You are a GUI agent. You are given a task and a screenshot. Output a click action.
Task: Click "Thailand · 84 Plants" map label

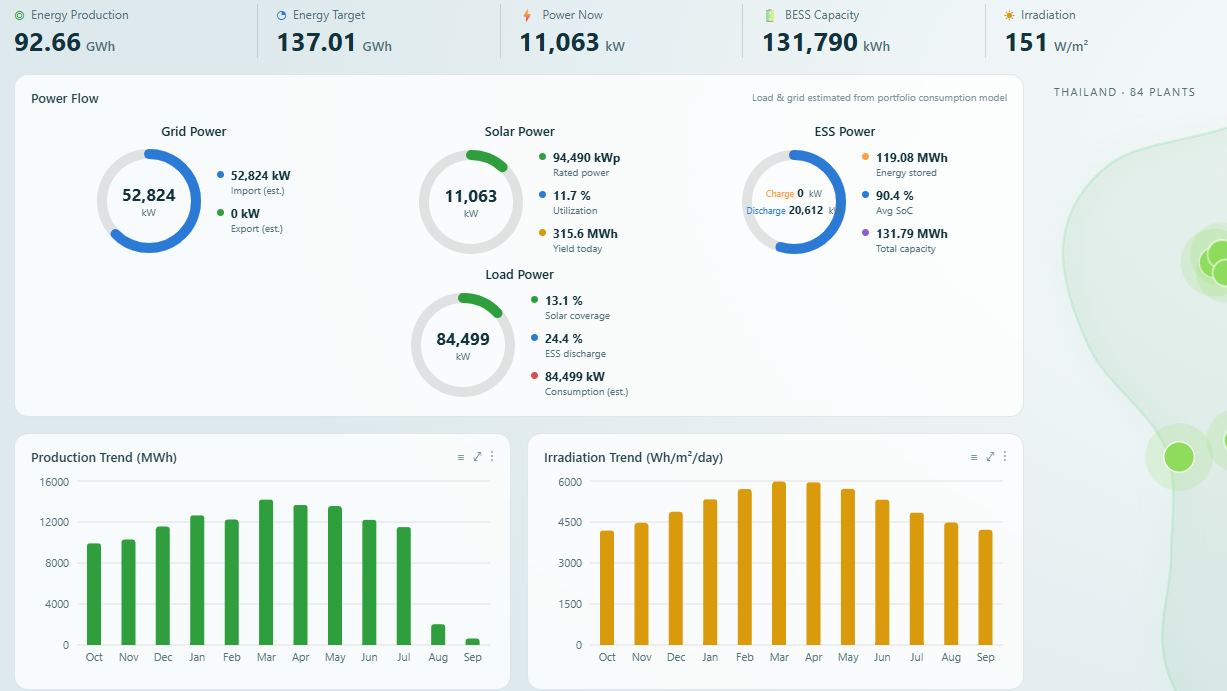(1124, 92)
